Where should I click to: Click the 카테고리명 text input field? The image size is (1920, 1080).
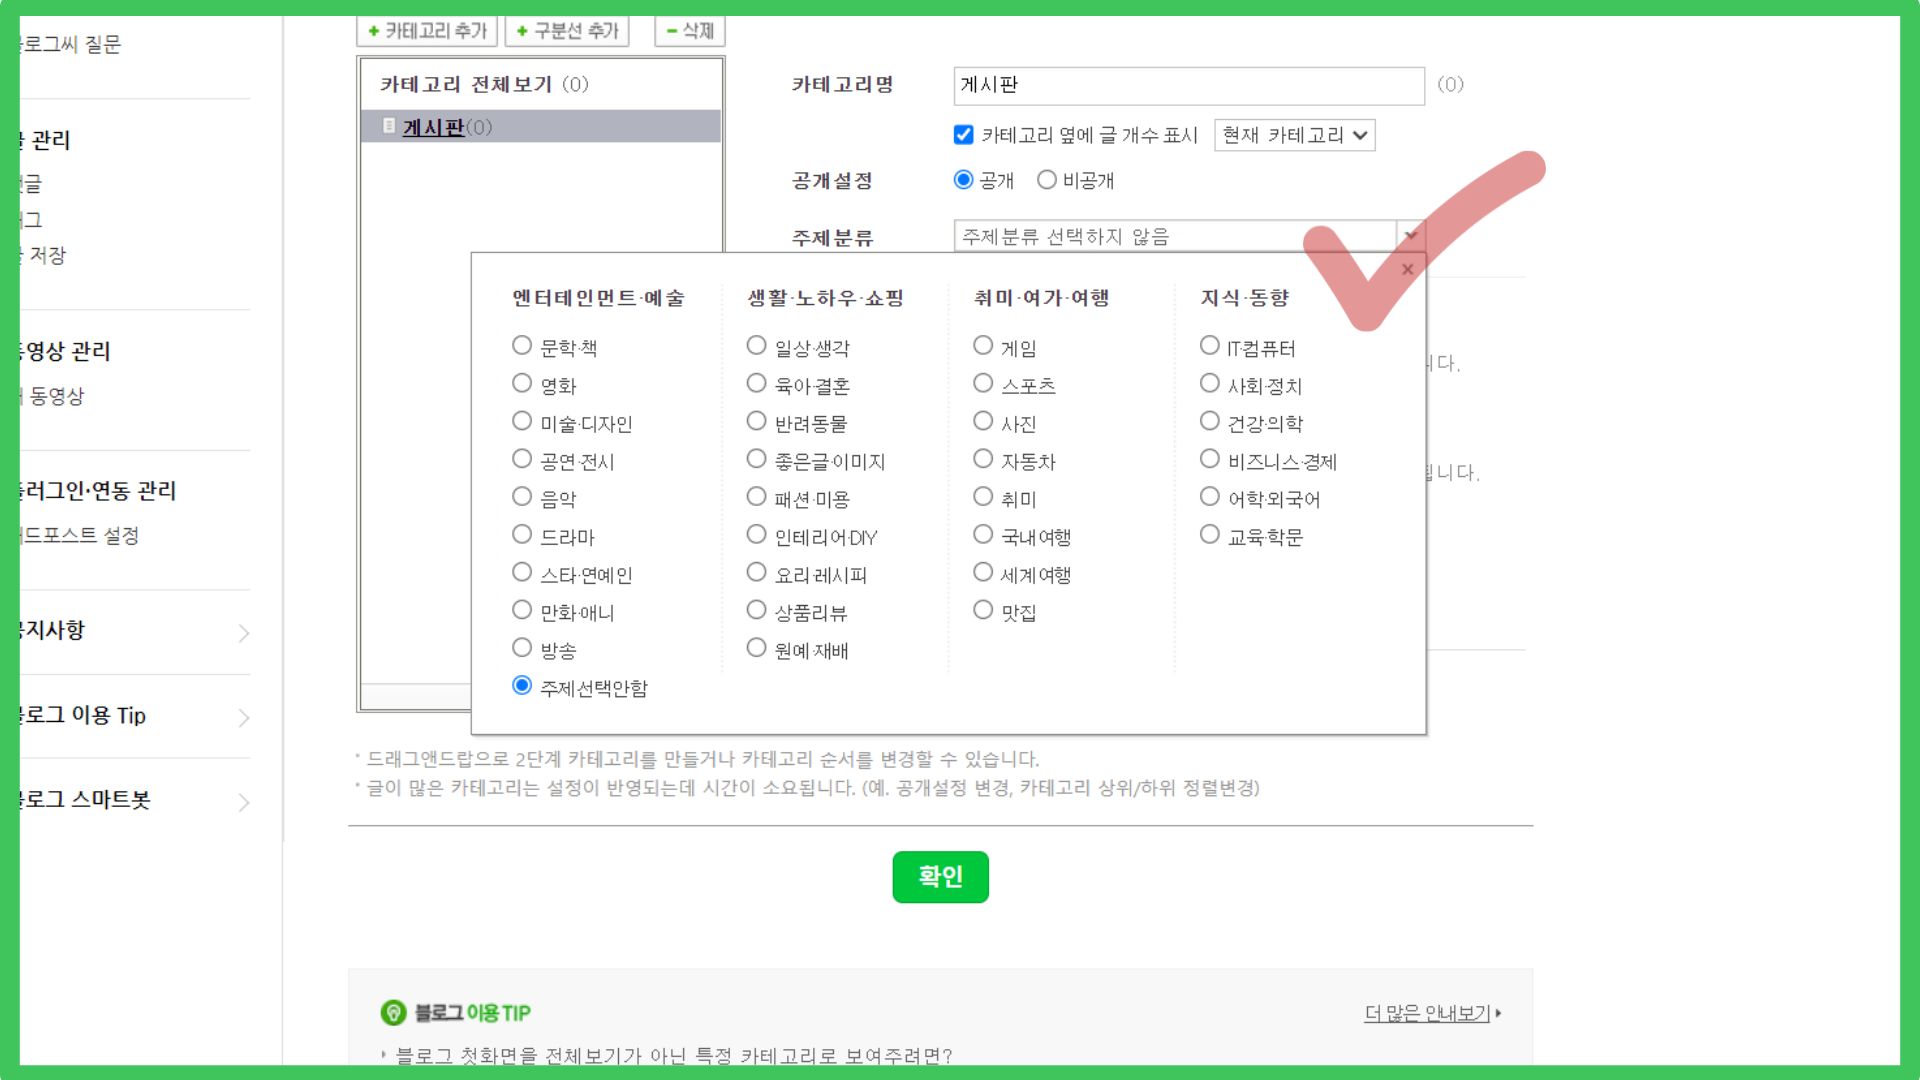tap(1188, 85)
